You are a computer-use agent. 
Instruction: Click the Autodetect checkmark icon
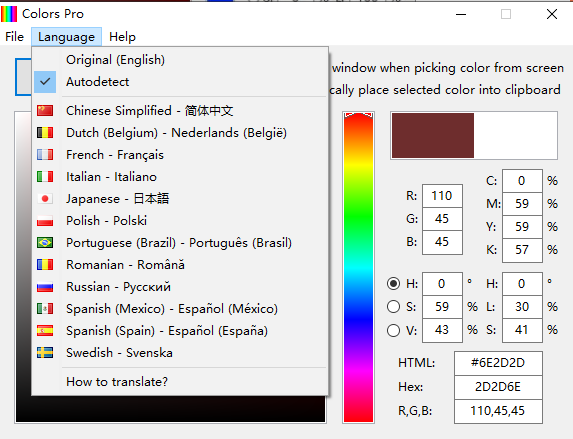(x=45, y=82)
